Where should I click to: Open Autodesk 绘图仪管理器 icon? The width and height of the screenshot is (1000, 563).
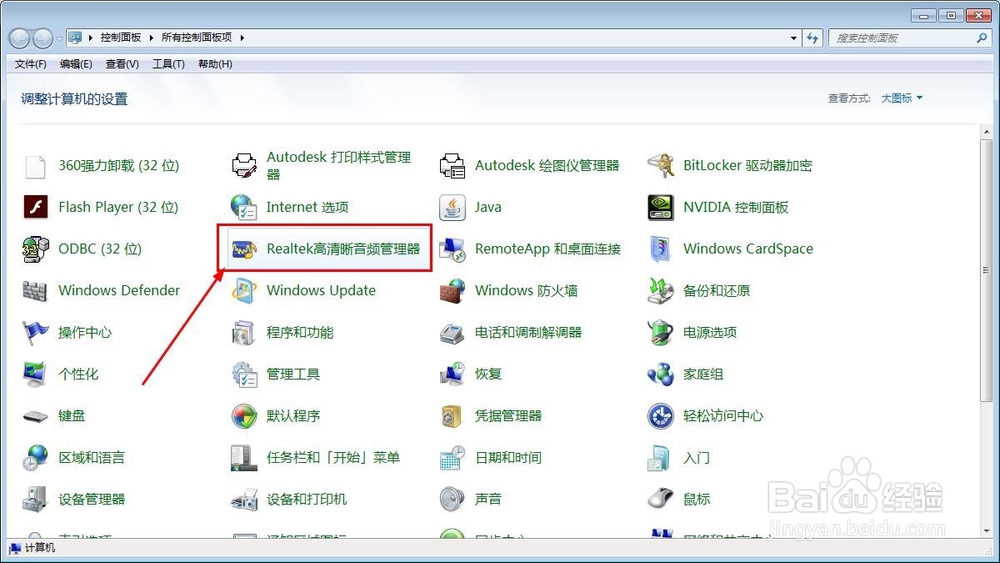(x=452, y=166)
